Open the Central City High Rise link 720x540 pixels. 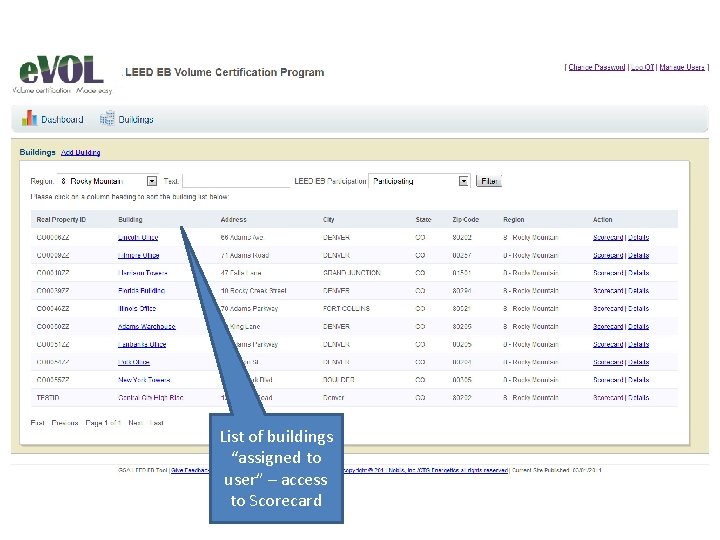click(x=150, y=398)
